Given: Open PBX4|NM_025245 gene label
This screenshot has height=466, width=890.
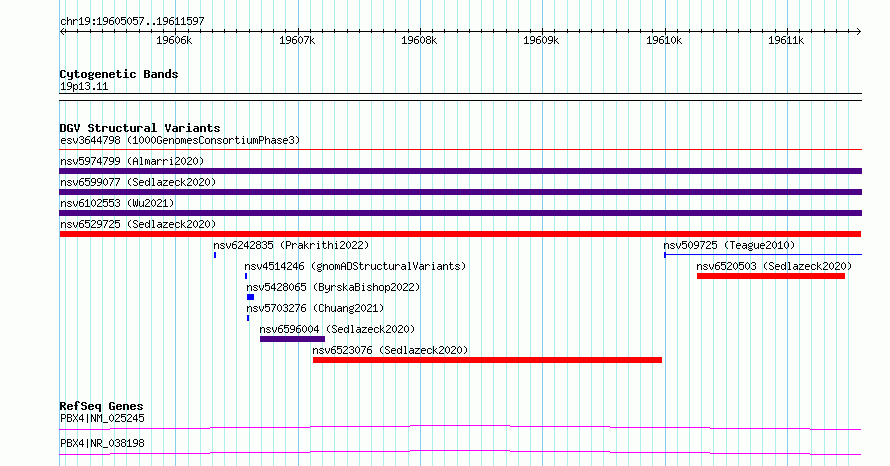Looking at the screenshot, I should (x=102, y=418).
